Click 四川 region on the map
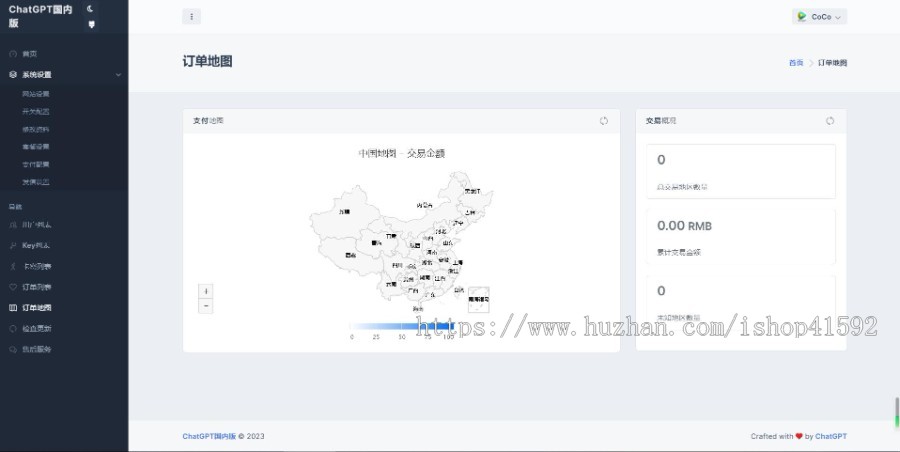 tap(397, 265)
